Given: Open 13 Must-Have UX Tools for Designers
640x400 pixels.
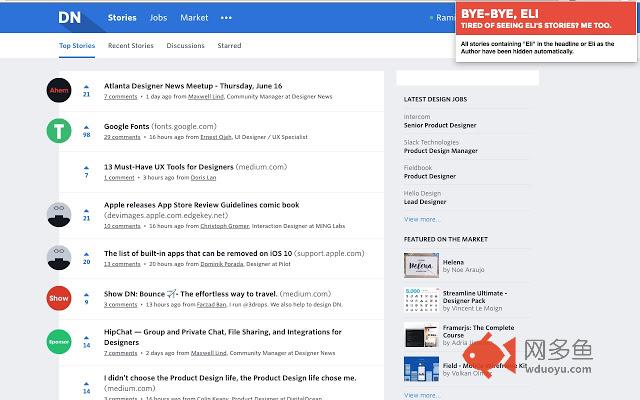Looking at the screenshot, I should (x=169, y=167).
